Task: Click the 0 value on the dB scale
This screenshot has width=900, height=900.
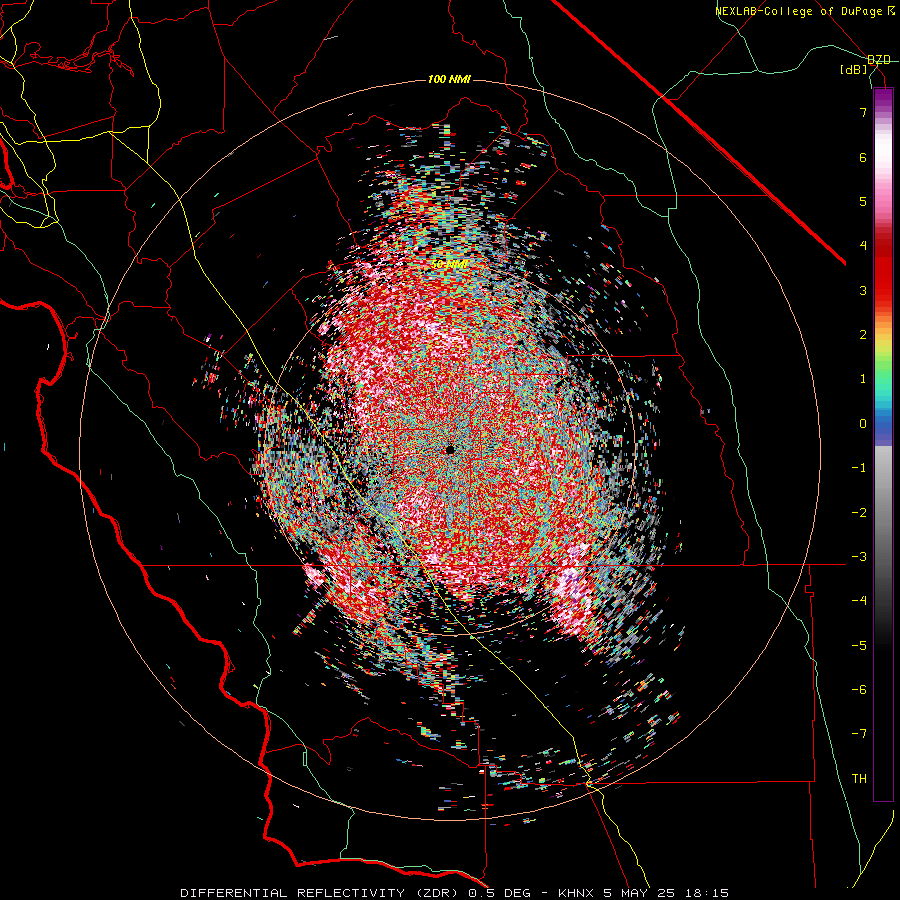Action: point(863,424)
